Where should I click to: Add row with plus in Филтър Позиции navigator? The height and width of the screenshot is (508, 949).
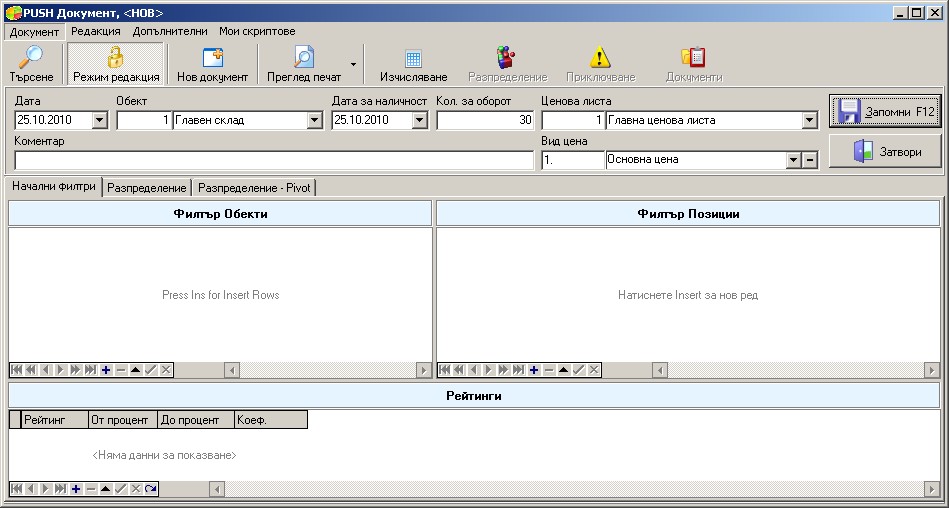pyautogui.click(x=534, y=369)
